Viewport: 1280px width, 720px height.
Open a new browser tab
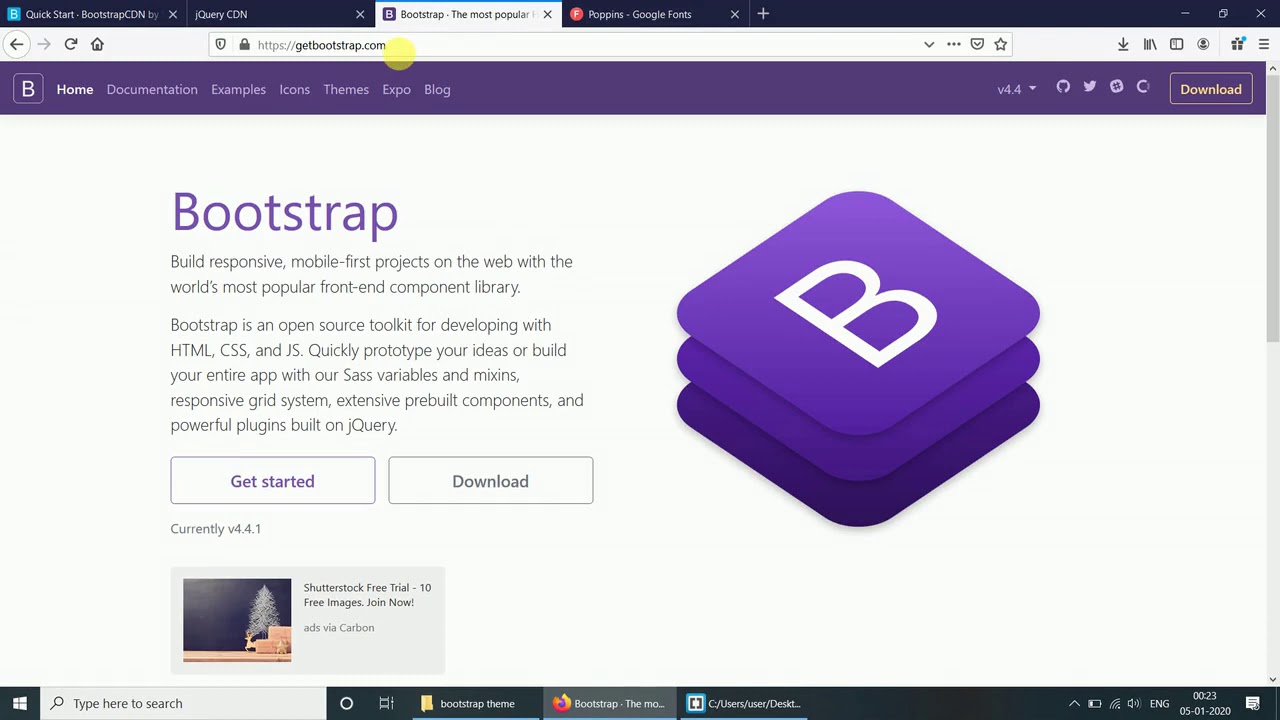(x=763, y=14)
